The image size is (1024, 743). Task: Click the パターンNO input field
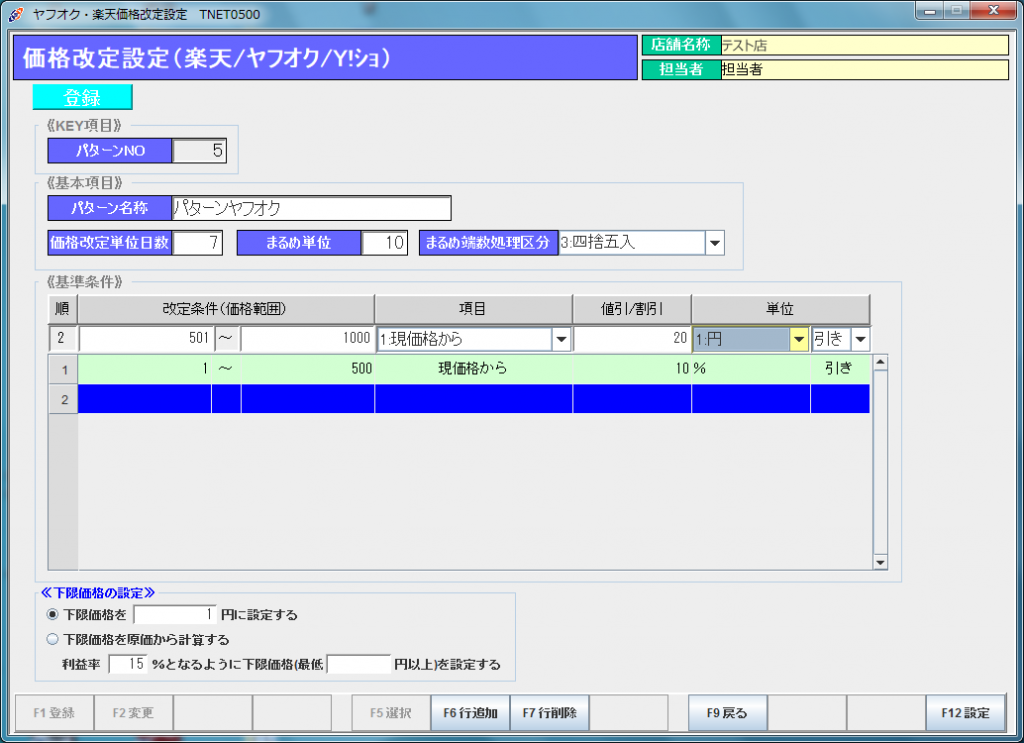[x=199, y=151]
